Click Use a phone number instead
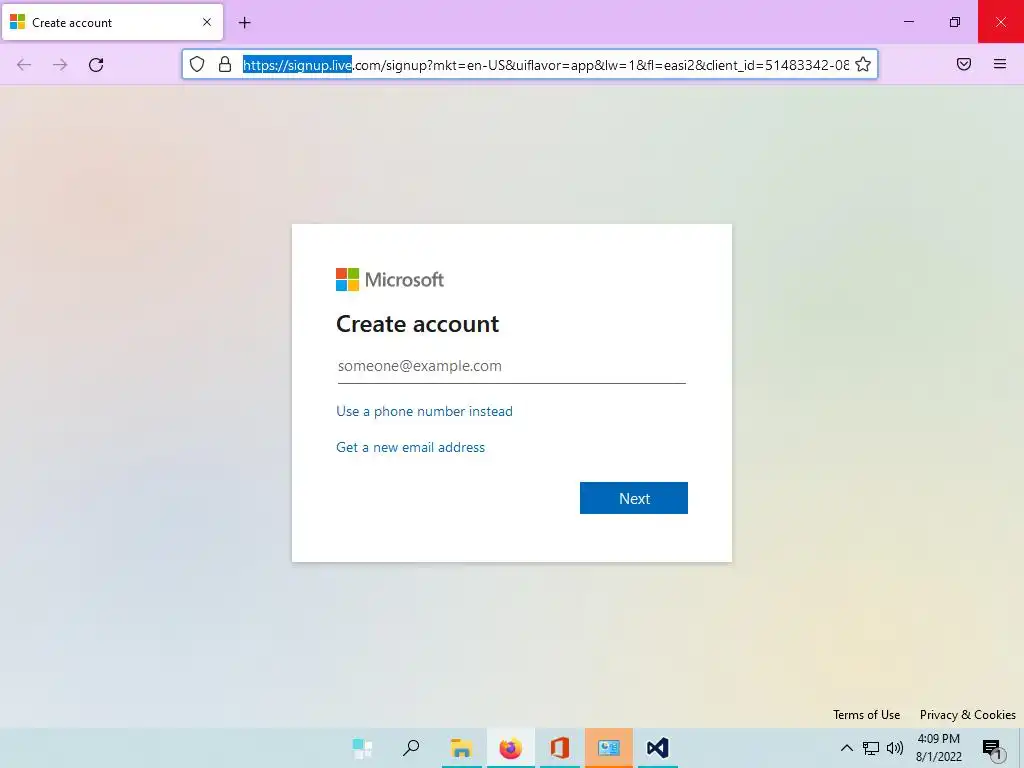1024x768 pixels. click(x=424, y=411)
